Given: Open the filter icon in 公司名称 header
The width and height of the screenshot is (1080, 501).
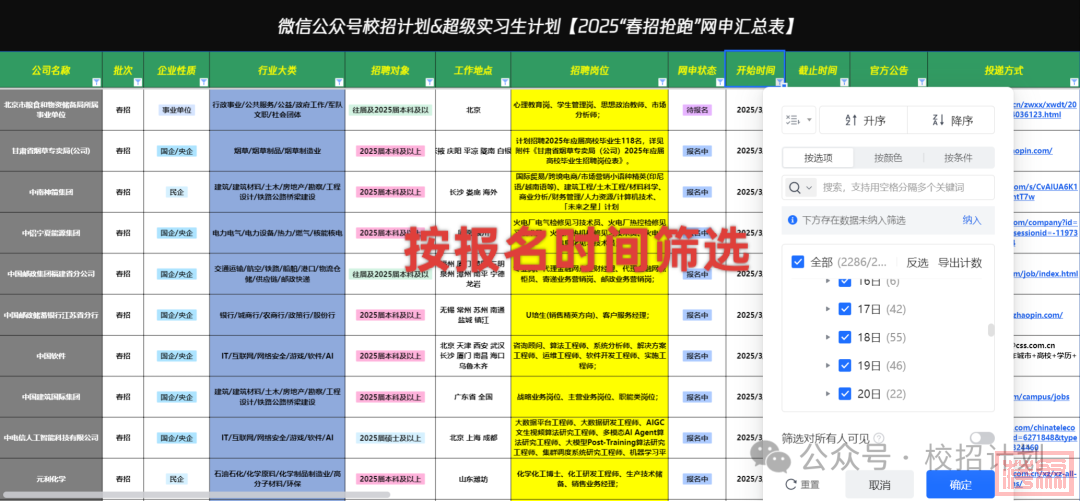Looking at the screenshot, I should click(97, 82).
